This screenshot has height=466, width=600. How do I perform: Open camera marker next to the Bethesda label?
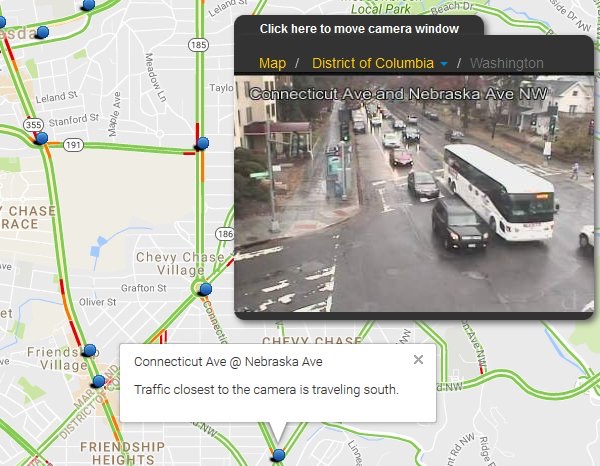click(43, 32)
